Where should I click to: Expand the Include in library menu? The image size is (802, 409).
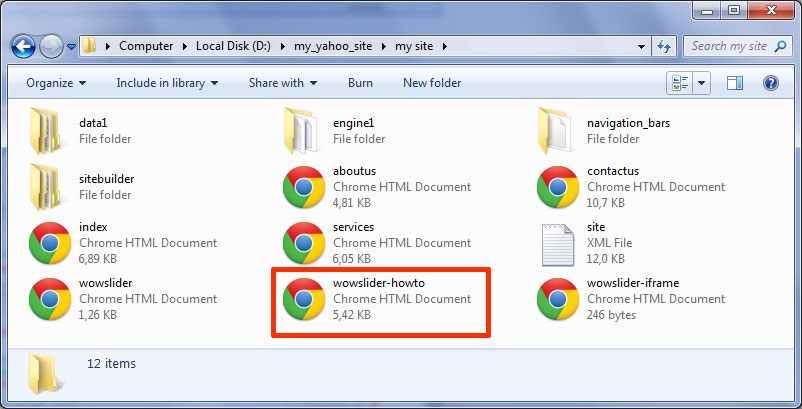click(167, 83)
